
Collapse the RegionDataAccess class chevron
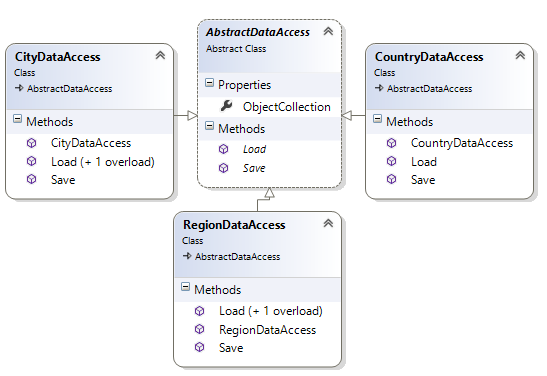[x=328, y=223]
